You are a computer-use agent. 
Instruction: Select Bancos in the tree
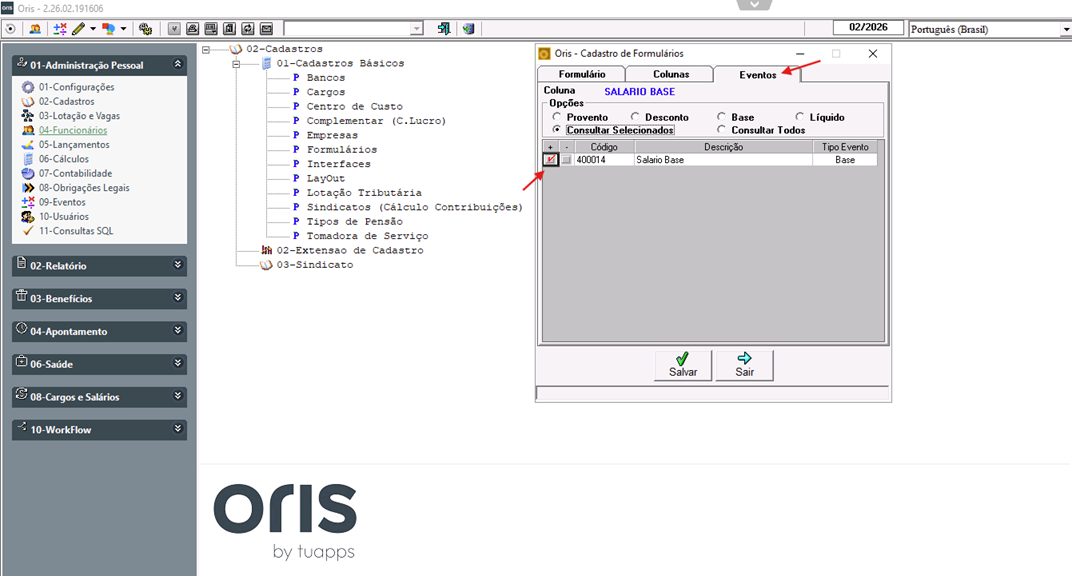pyautogui.click(x=326, y=78)
